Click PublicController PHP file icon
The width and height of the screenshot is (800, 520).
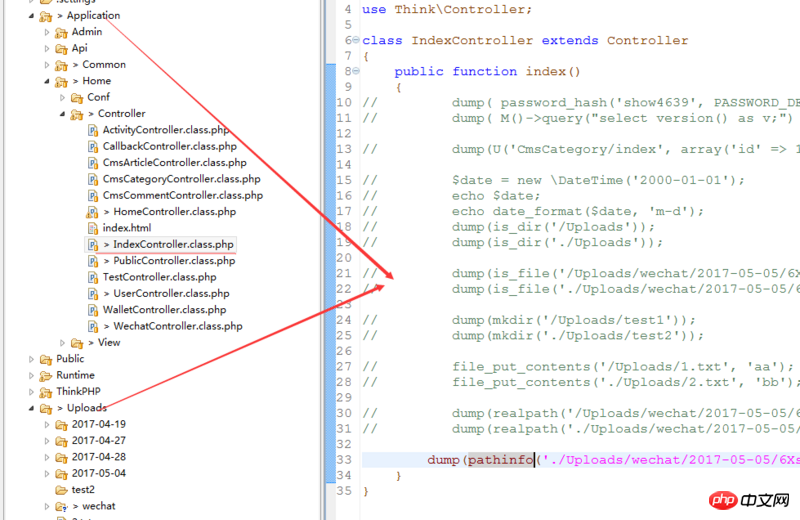(93, 261)
